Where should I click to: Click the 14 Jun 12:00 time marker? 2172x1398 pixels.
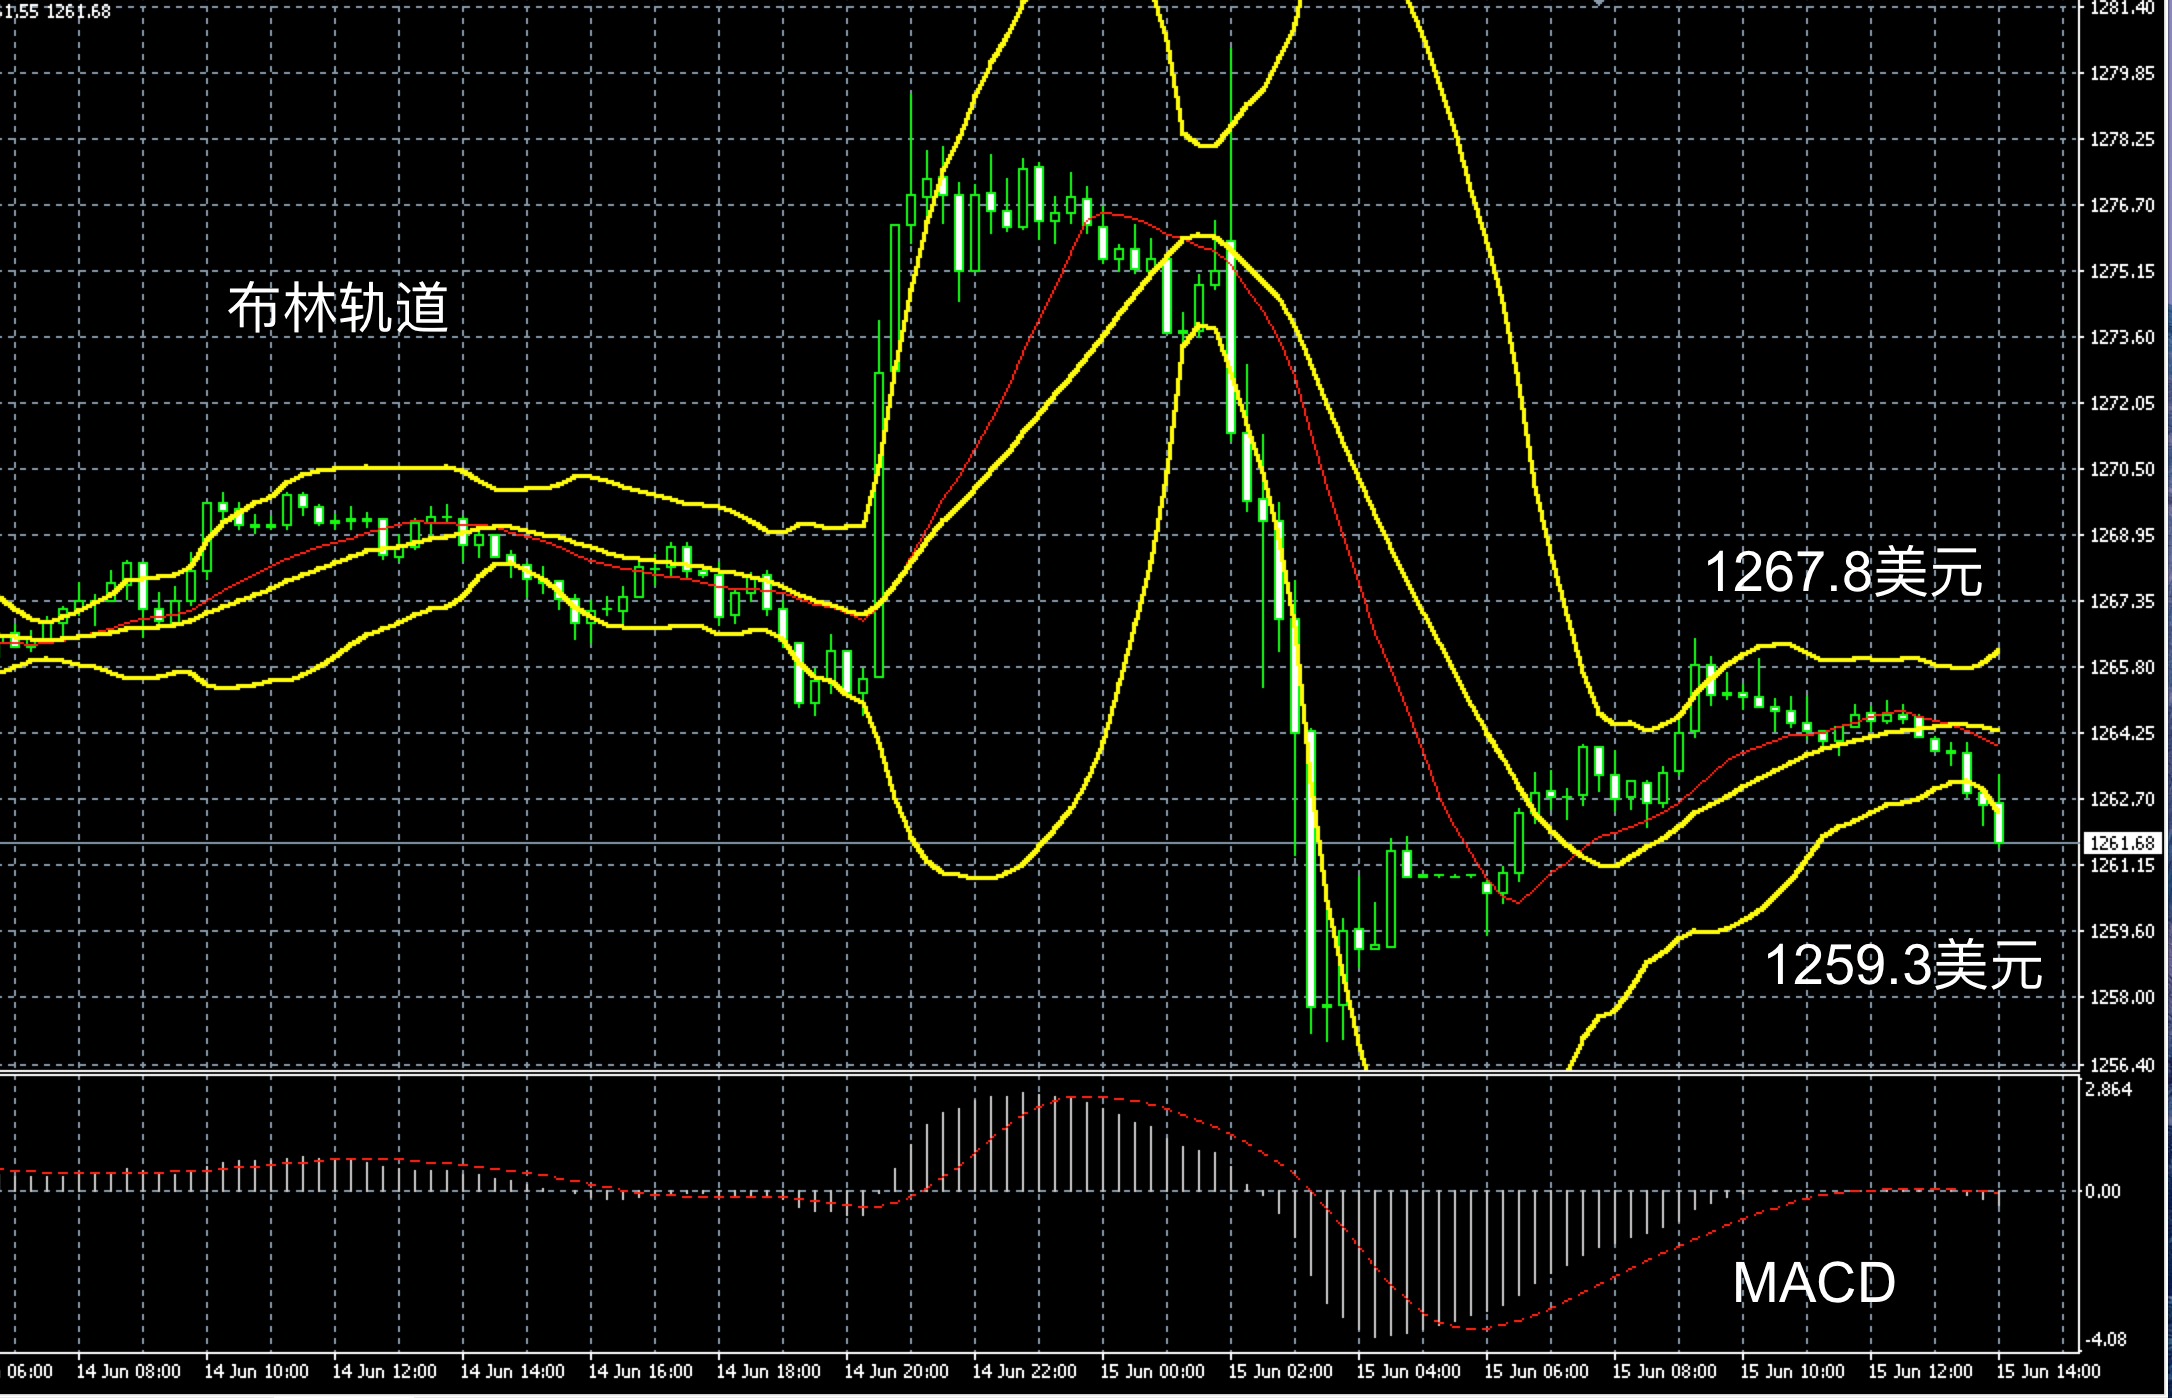point(384,1371)
